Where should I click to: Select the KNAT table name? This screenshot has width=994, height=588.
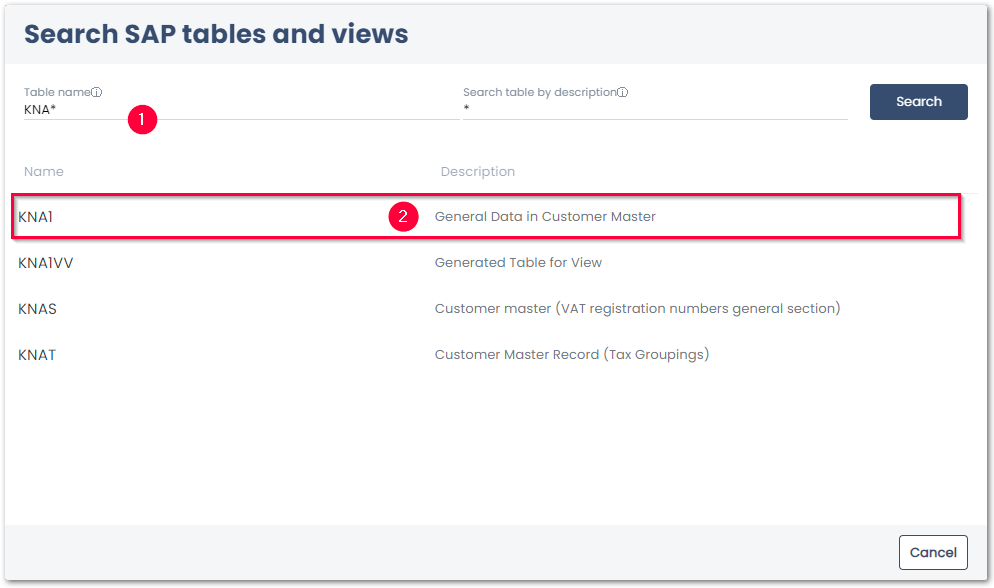coord(37,355)
